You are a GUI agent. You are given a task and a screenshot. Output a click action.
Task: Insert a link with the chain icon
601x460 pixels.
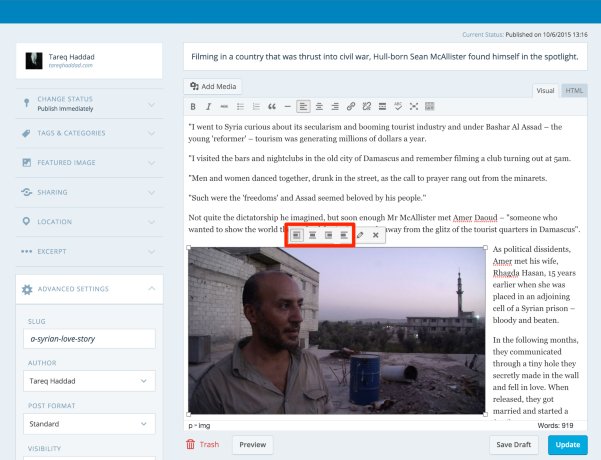[351, 107]
